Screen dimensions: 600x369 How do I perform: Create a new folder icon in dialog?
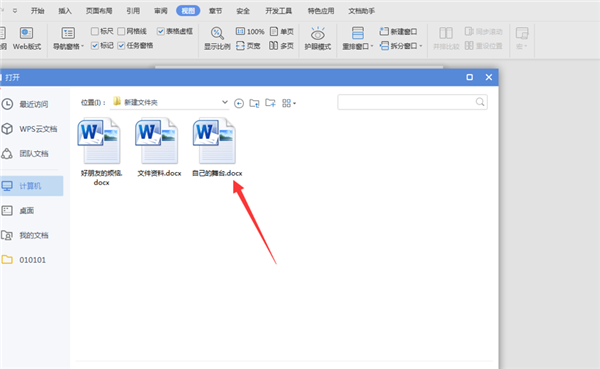click(x=271, y=103)
